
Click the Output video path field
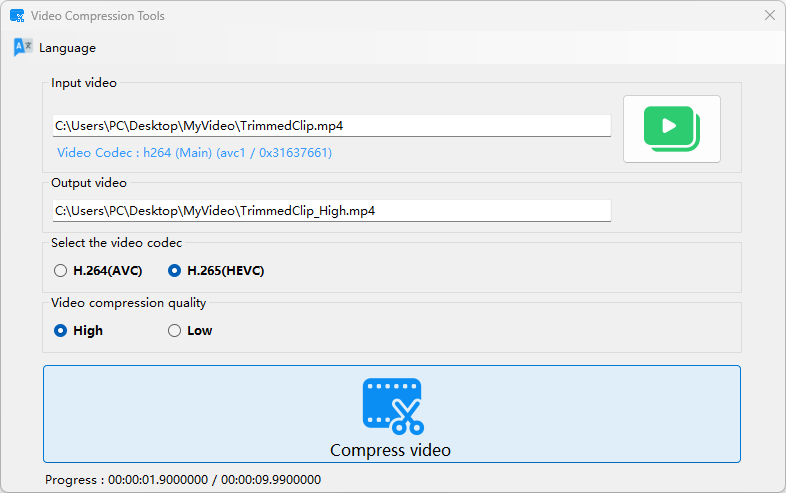[331, 211]
